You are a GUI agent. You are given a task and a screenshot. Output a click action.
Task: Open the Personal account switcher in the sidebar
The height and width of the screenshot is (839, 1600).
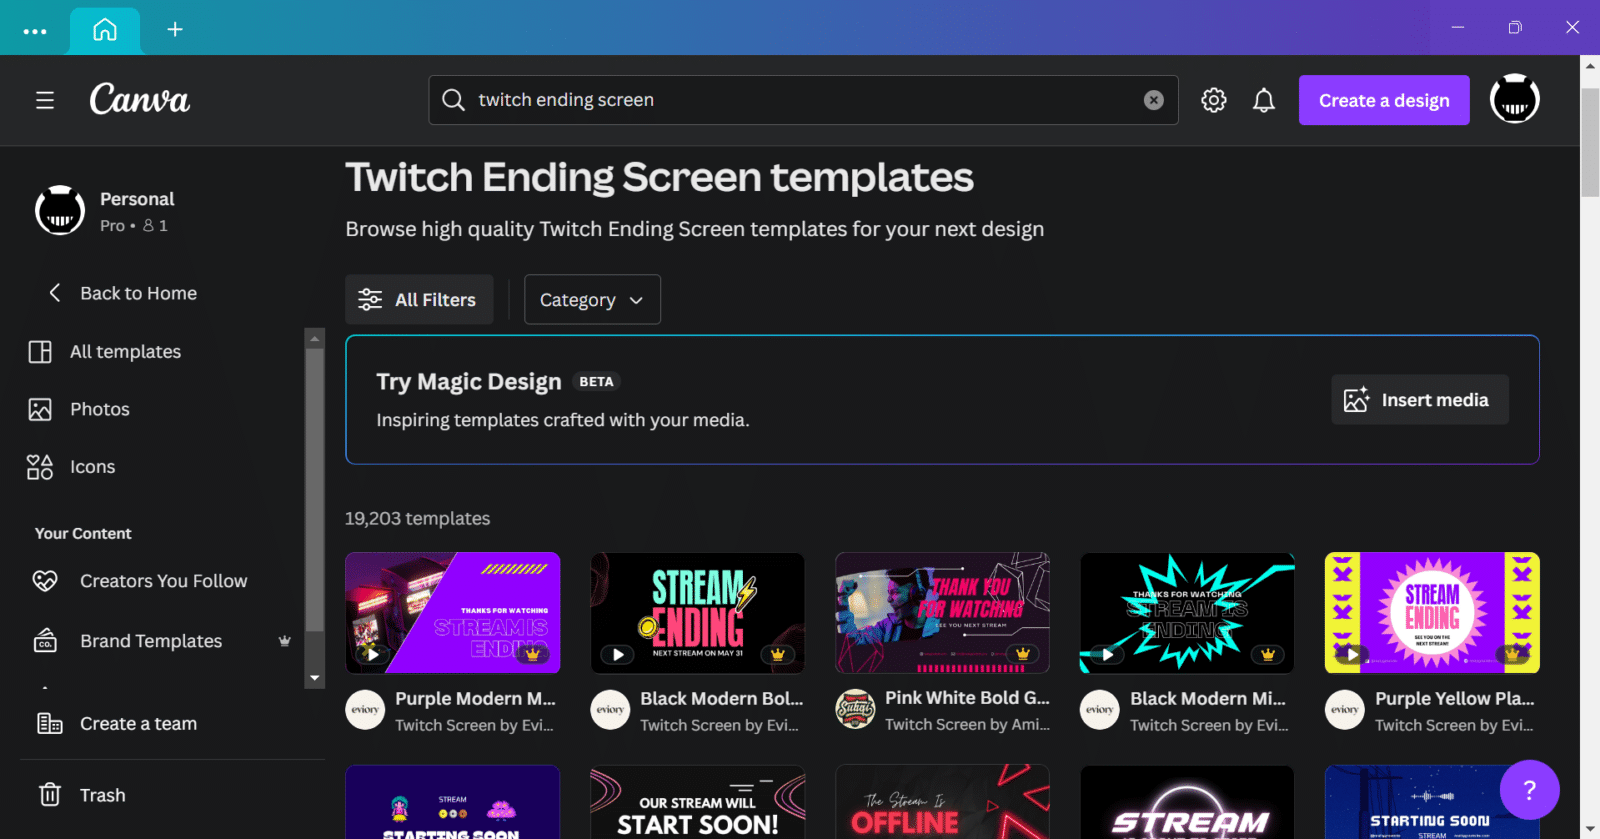105,210
